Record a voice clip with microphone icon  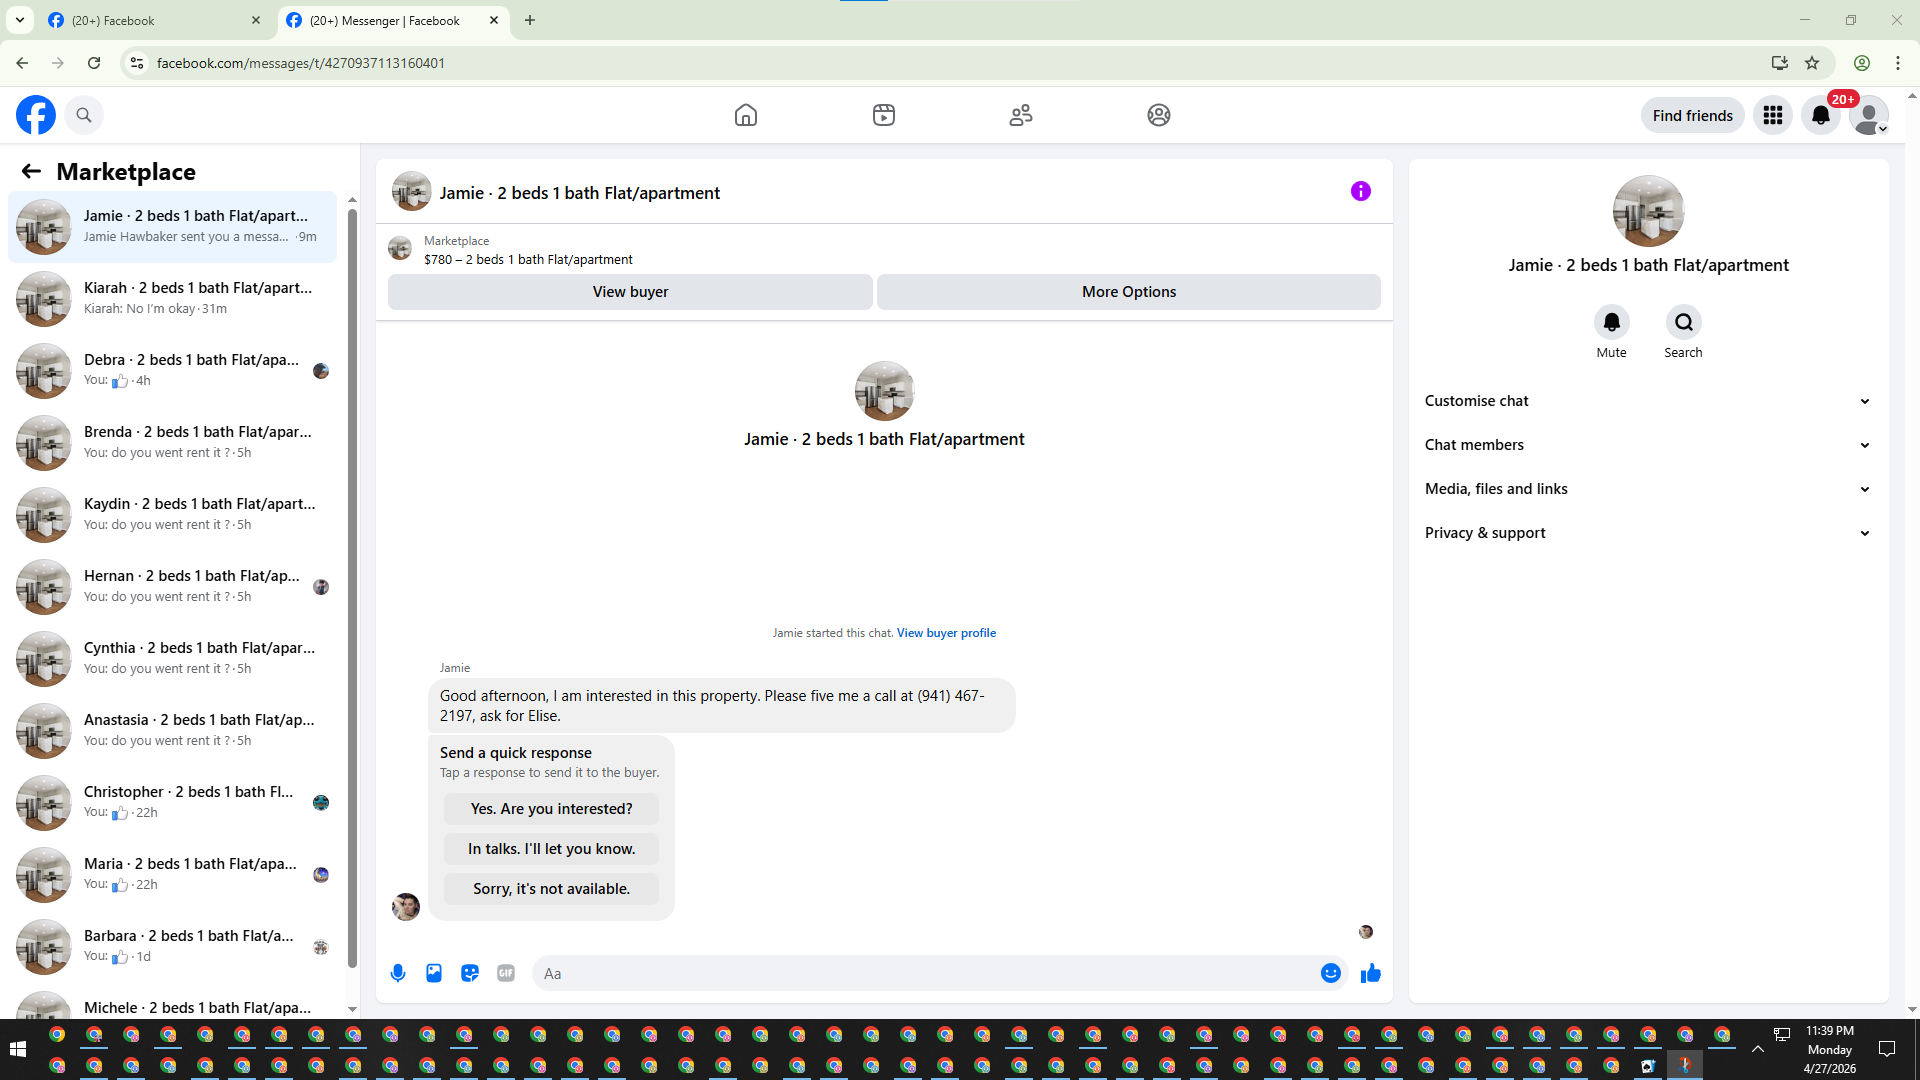click(398, 973)
